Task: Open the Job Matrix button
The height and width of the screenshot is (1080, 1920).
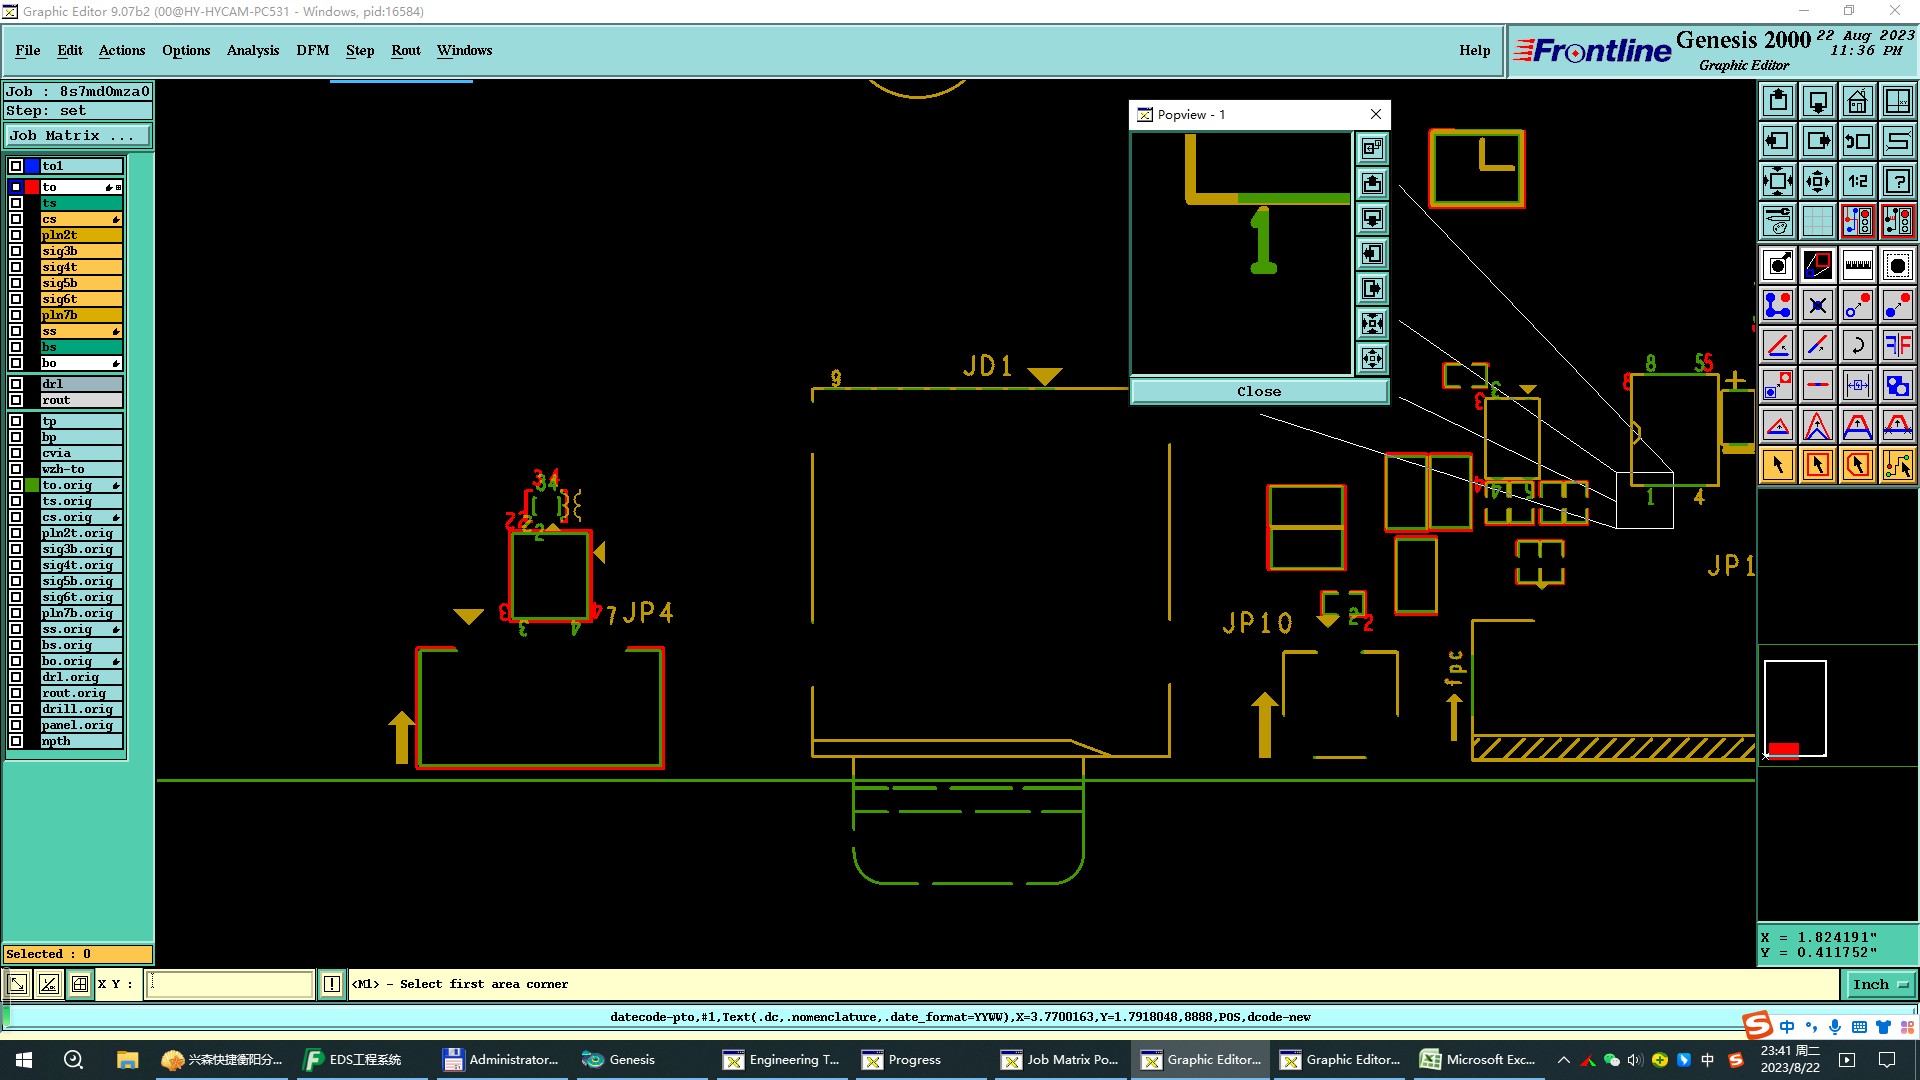Action: 77,136
